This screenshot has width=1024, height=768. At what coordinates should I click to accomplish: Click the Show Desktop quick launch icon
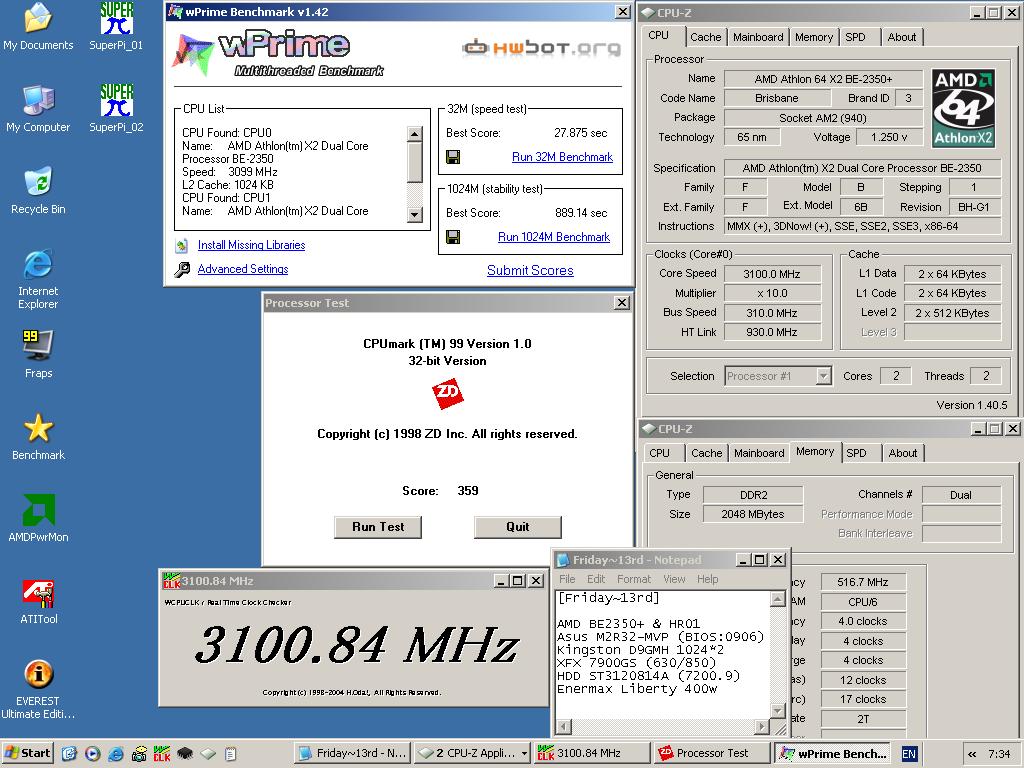[x=69, y=754]
